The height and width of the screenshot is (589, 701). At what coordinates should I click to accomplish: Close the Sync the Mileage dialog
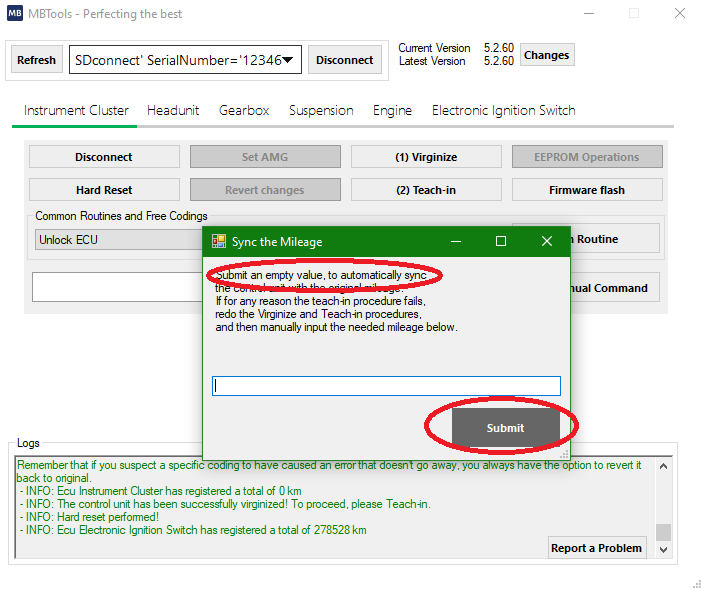click(x=546, y=241)
